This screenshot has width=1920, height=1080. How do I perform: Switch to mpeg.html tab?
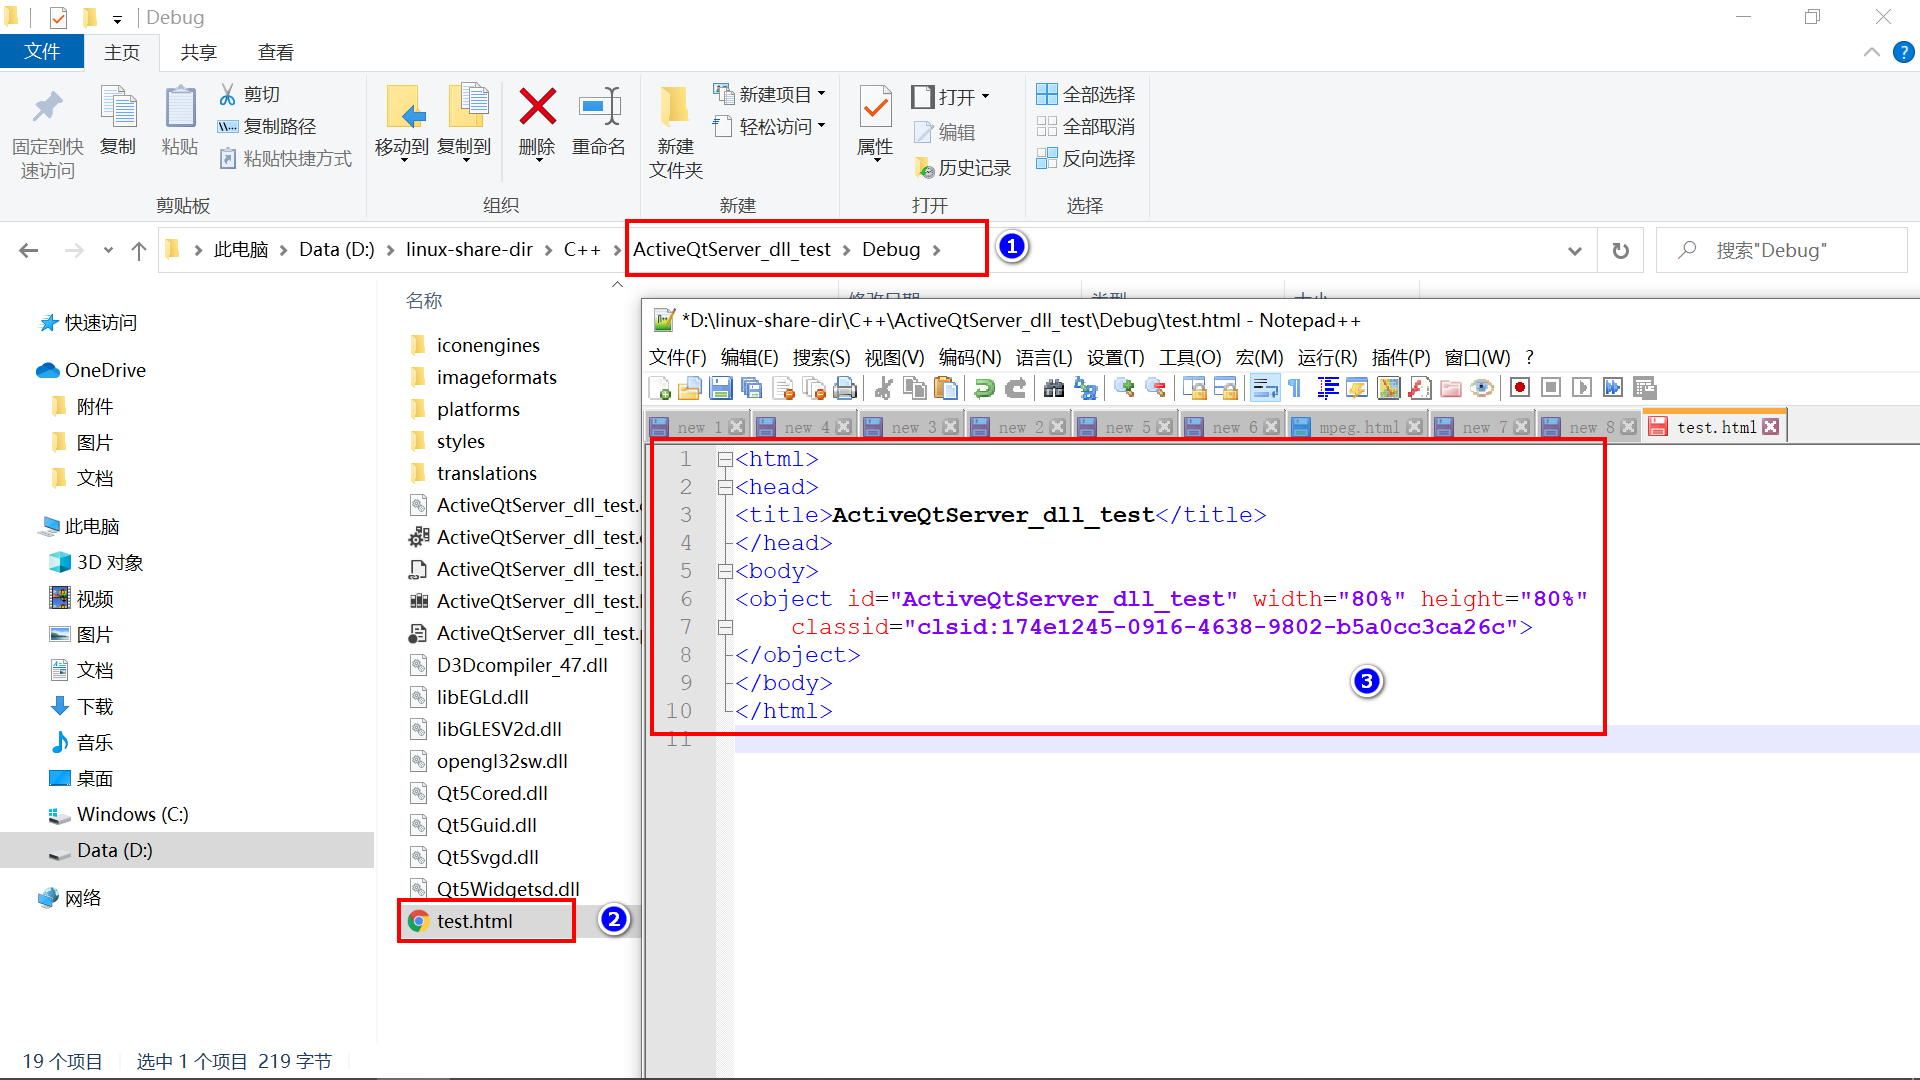1357,427
